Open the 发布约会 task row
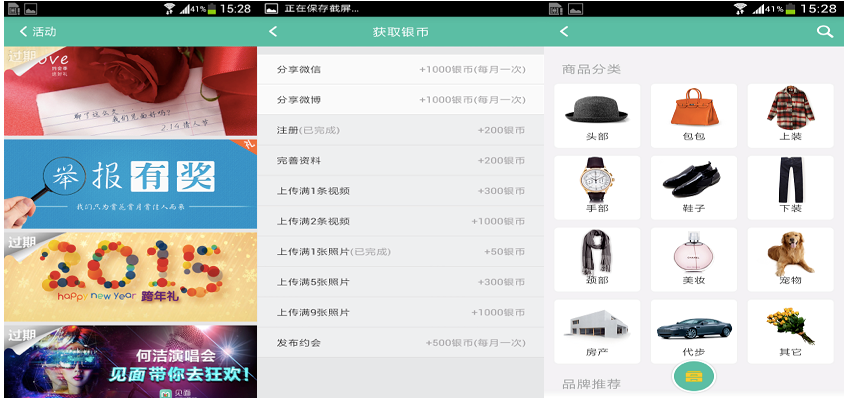 [400, 343]
